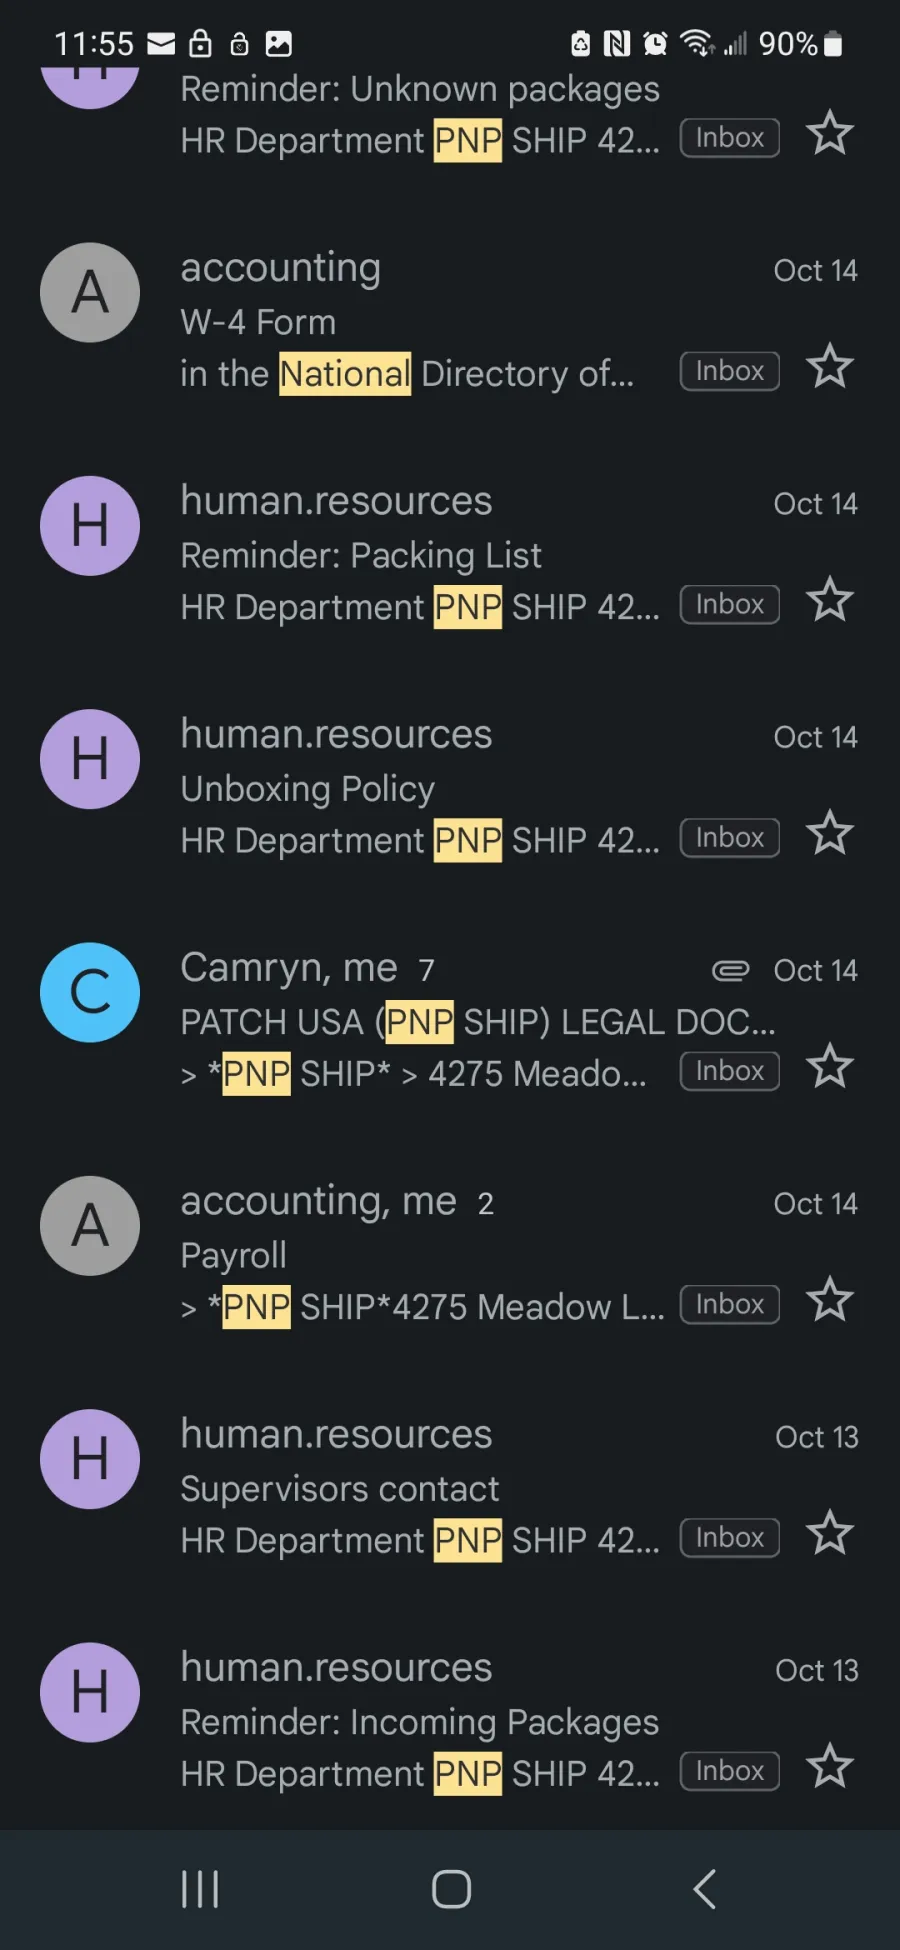Tap the accounting avatar on W-4 Form
The height and width of the screenshot is (1950, 900).
90,293
